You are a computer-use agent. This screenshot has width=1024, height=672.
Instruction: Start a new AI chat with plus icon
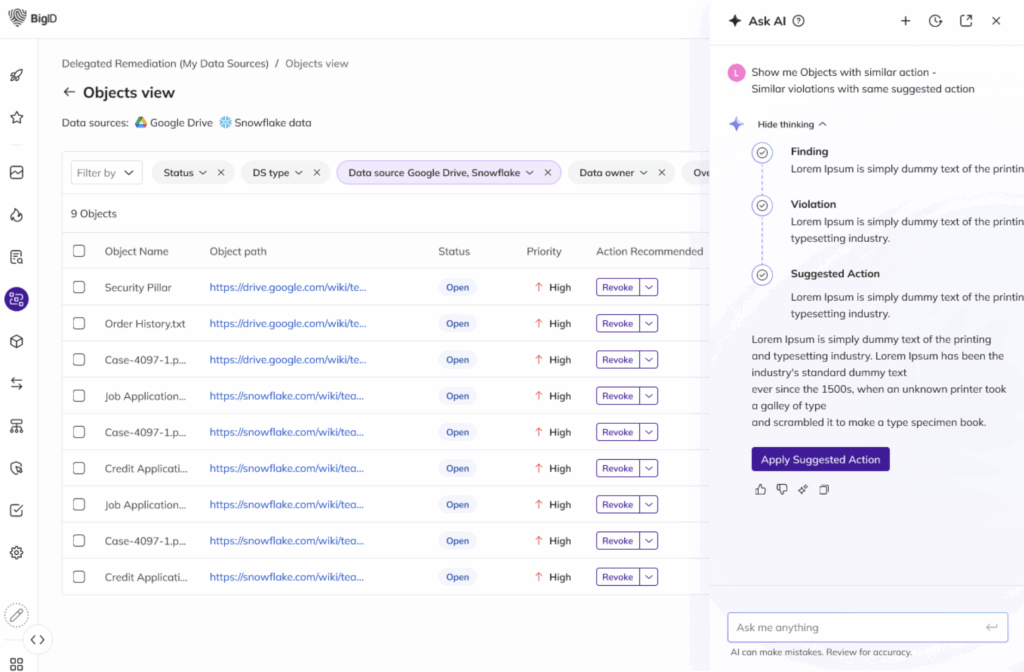point(905,21)
